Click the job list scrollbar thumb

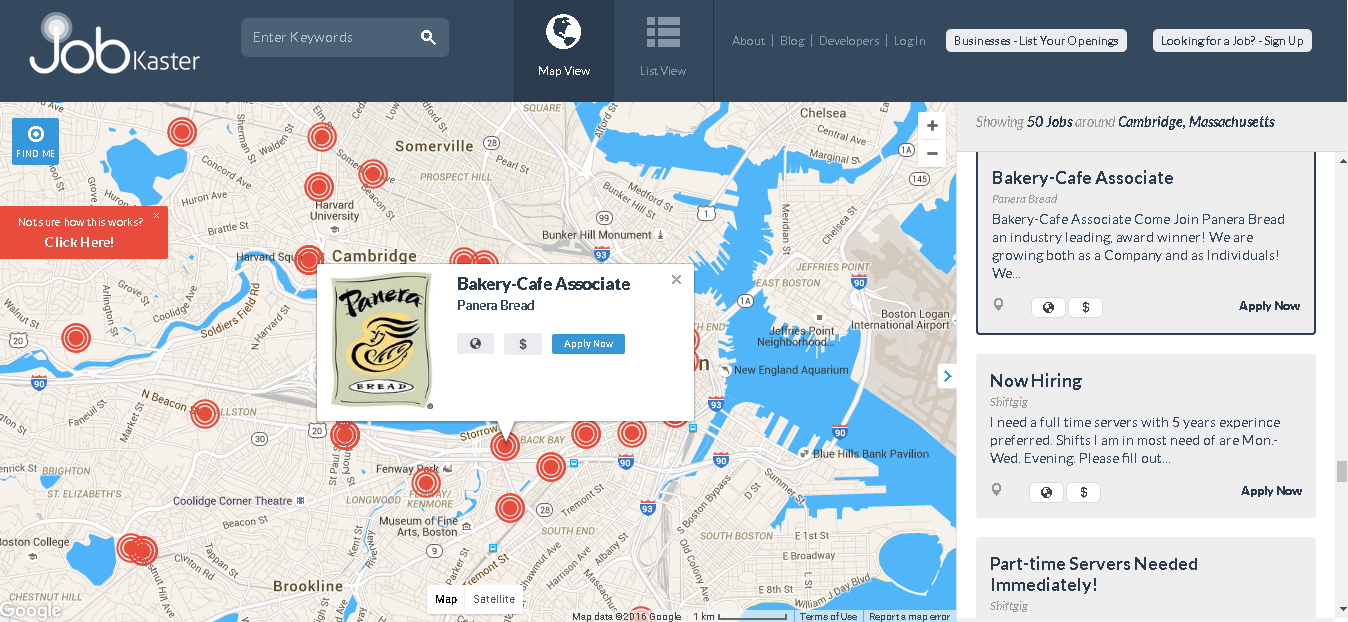[1341, 471]
